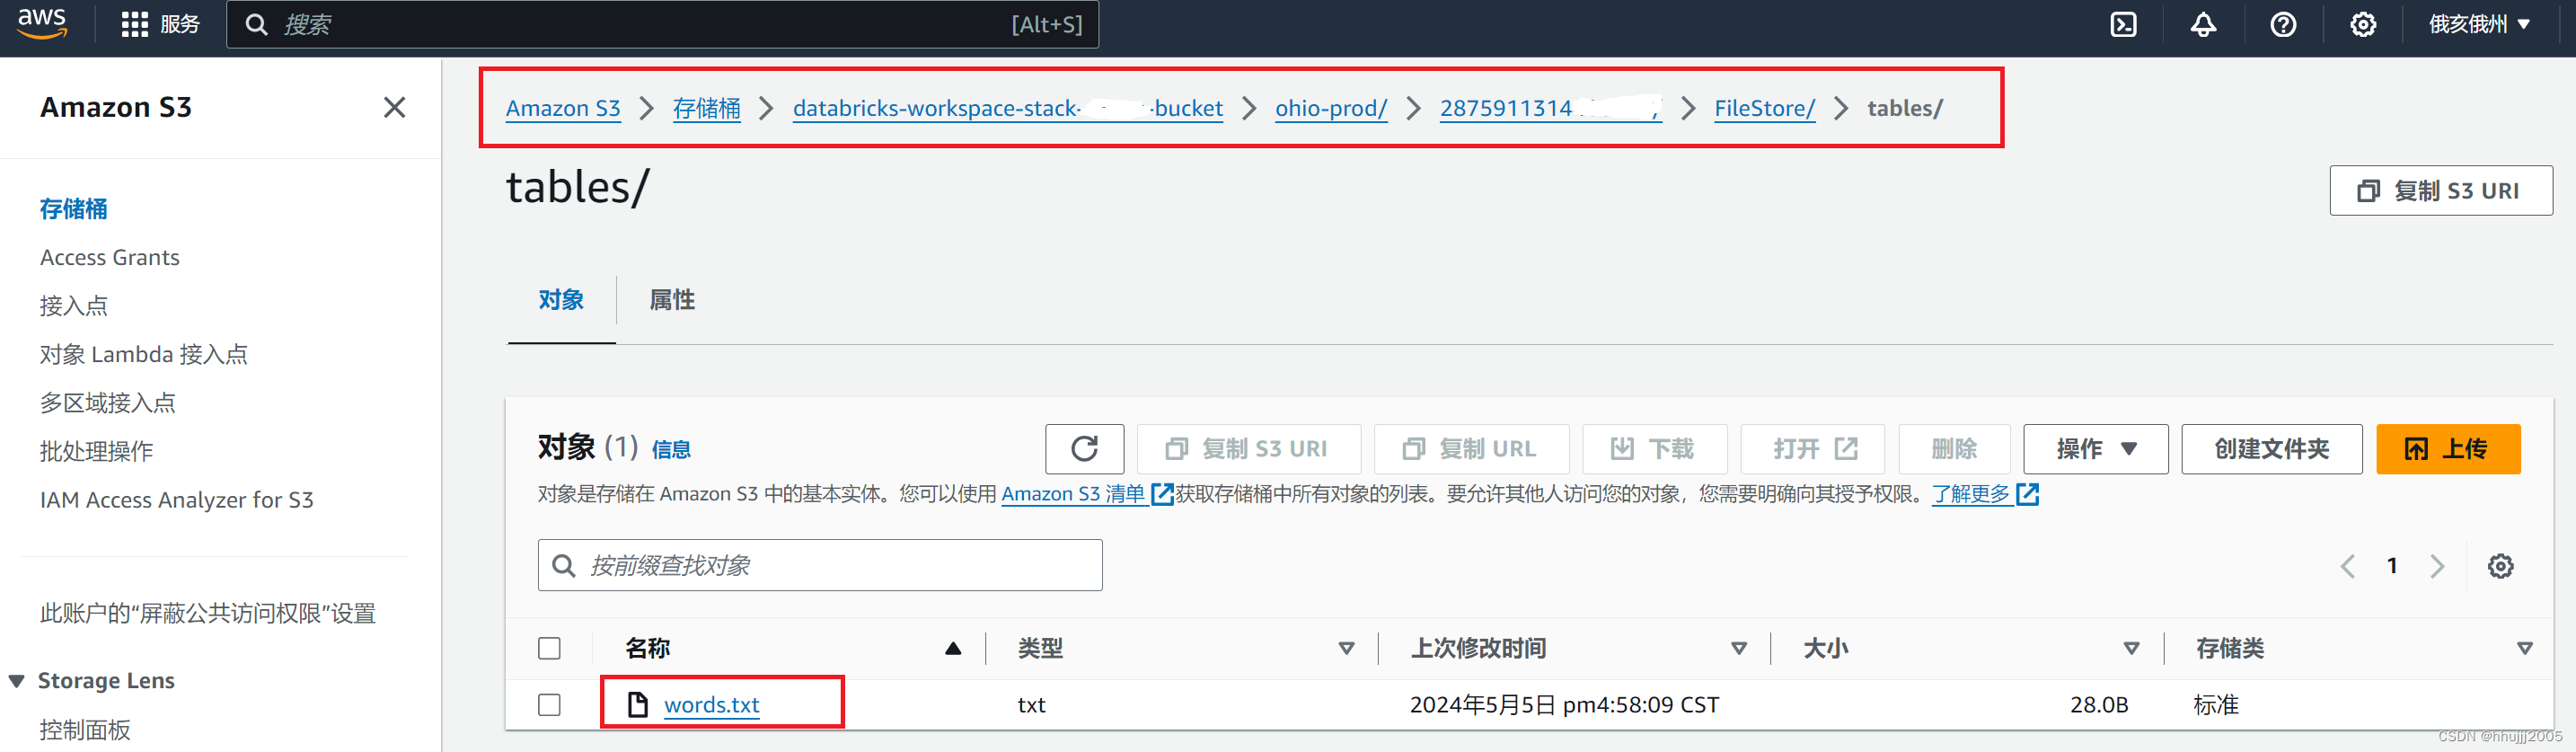Viewport: 2576px width, 752px height.
Task: Go to previous page of objects
Action: [2347, 566]
